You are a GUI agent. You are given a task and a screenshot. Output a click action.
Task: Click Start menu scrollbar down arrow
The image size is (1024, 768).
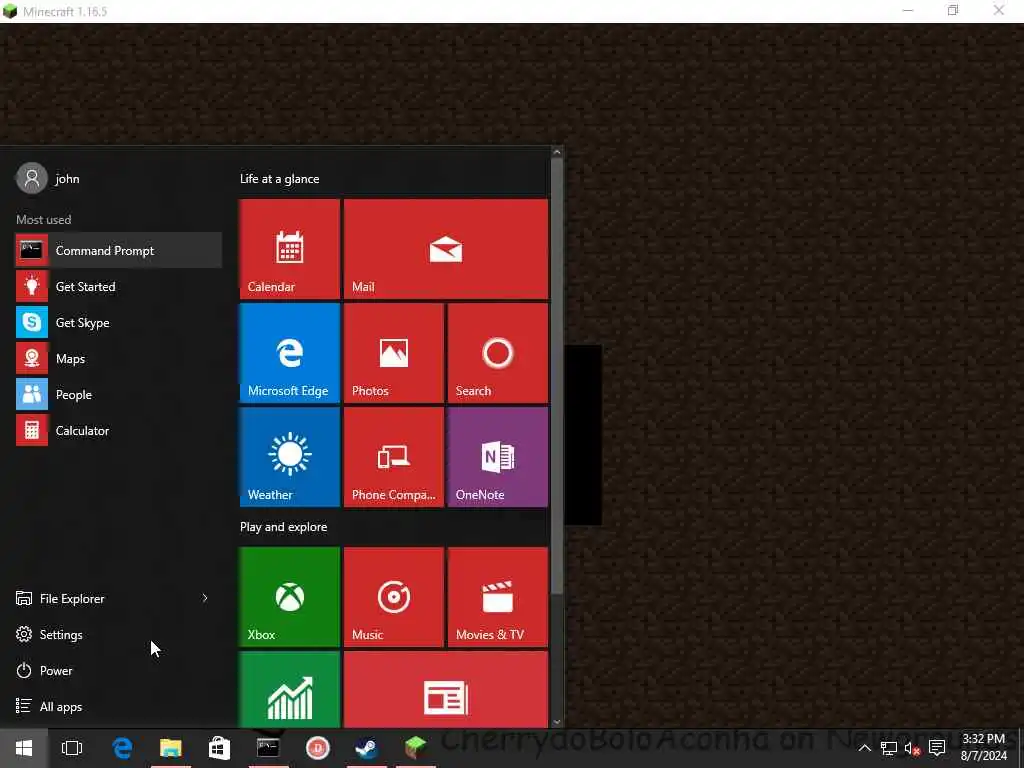(556, 722)
